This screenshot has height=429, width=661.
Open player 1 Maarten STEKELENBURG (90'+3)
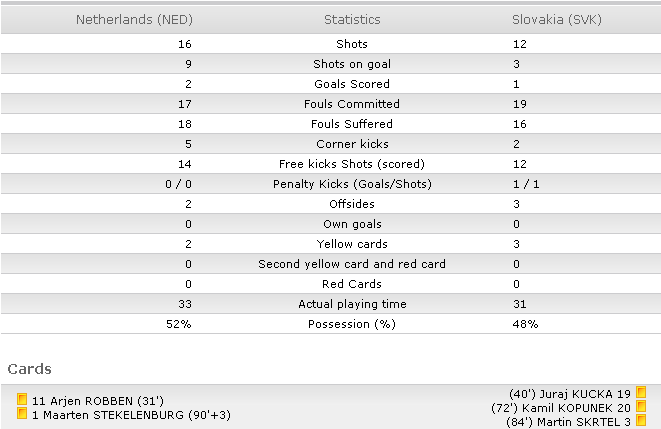pyautogui.click(x=132, y=415)
